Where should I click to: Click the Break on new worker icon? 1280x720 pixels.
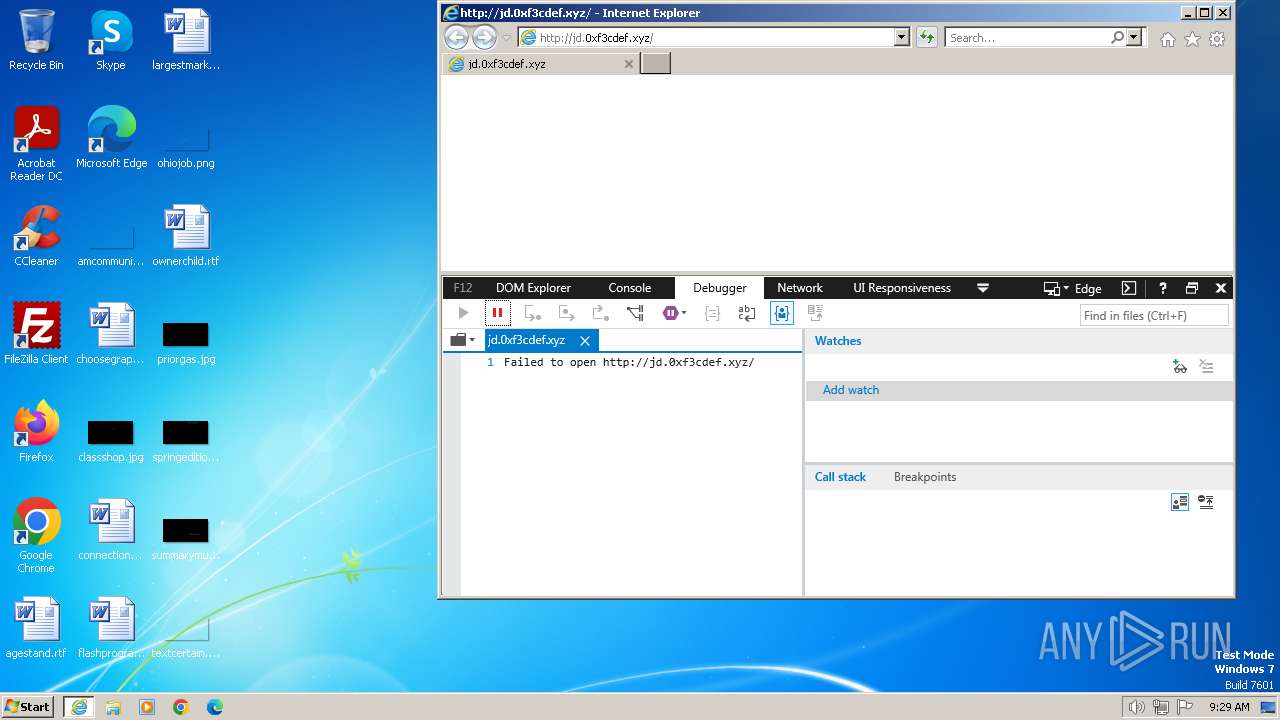[635, 313]
